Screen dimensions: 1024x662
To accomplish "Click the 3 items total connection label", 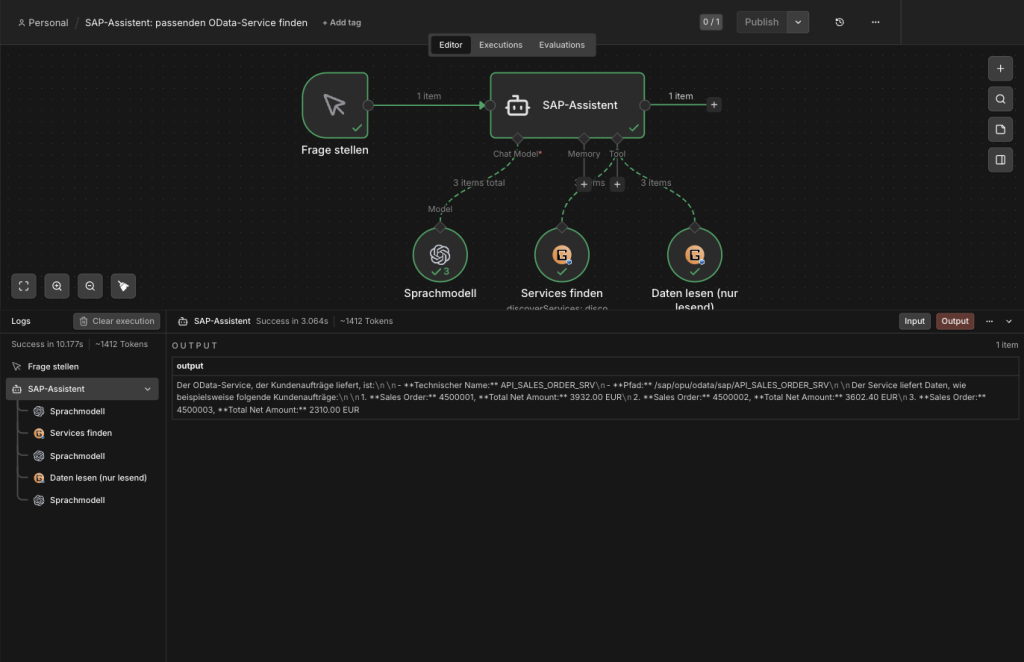I will (479, 183).
